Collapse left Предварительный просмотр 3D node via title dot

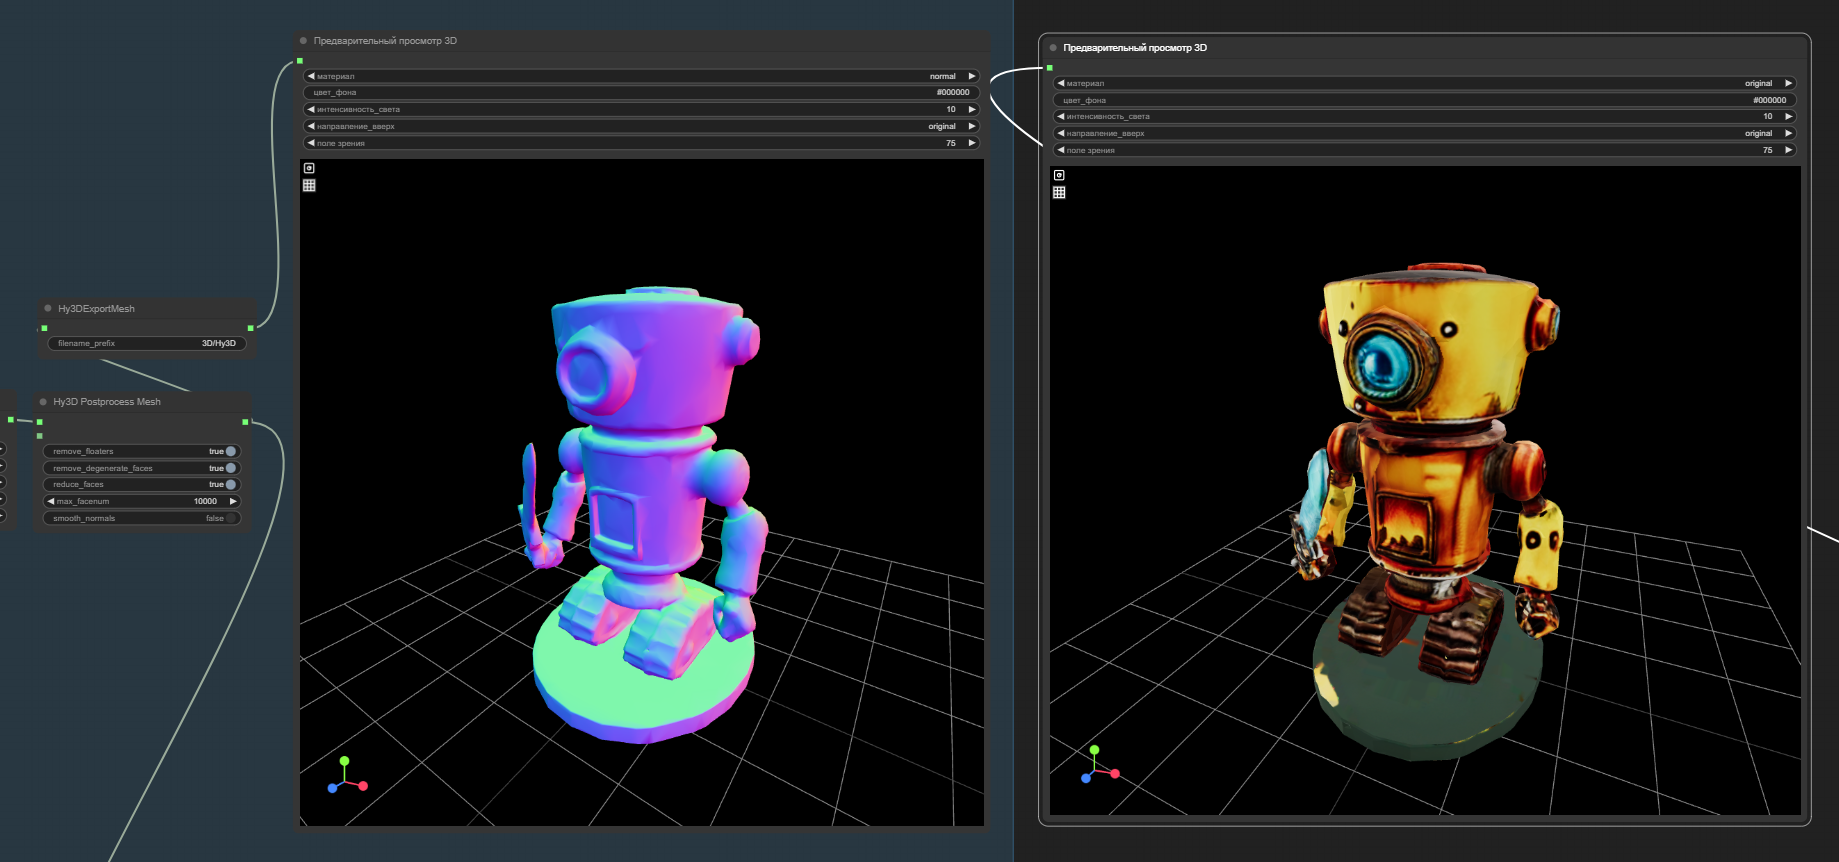[303, 41]
